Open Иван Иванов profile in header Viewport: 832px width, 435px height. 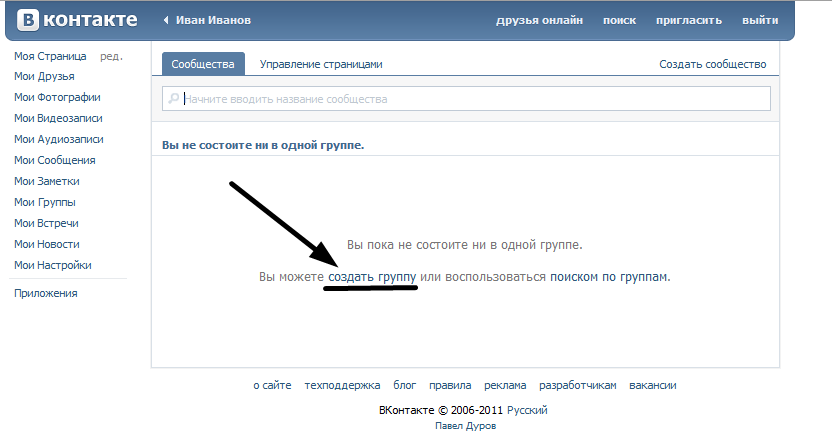(213, 20)
